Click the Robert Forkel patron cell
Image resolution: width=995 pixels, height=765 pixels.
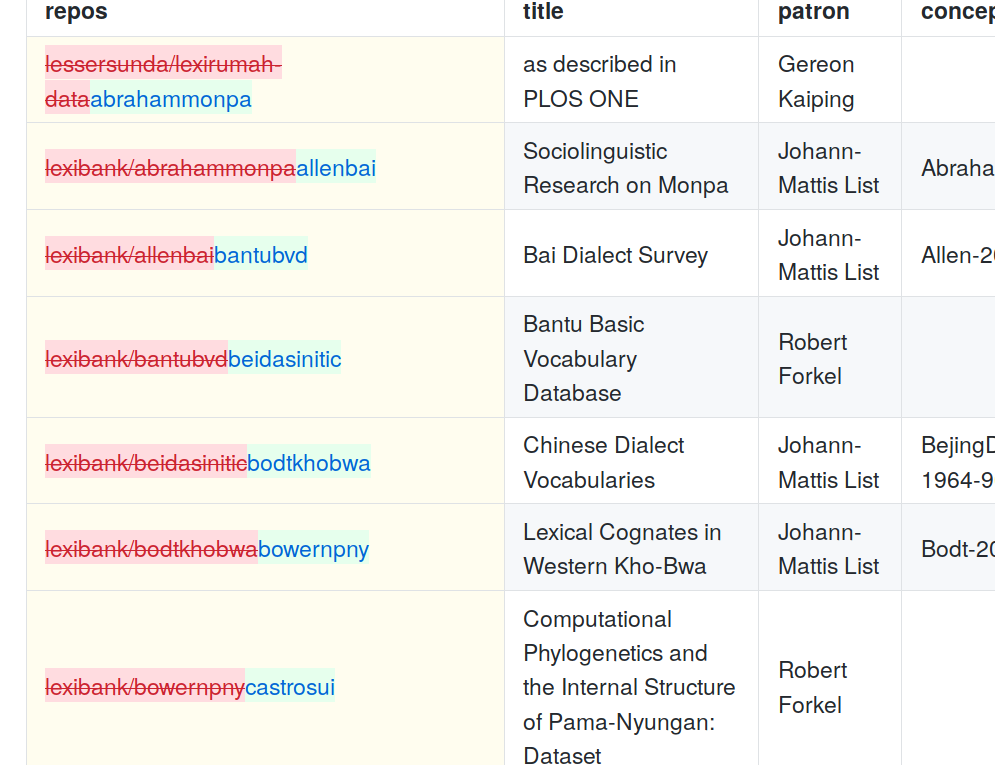pyautogui.click(x=813, y=358)
